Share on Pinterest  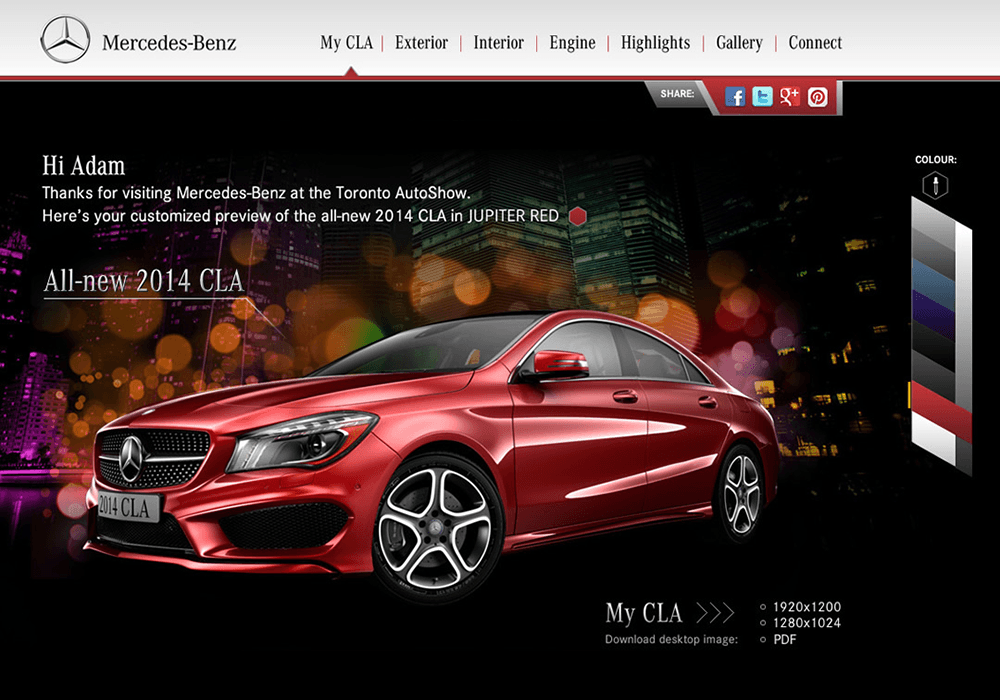pyautogui.click(x=818, y=97)
